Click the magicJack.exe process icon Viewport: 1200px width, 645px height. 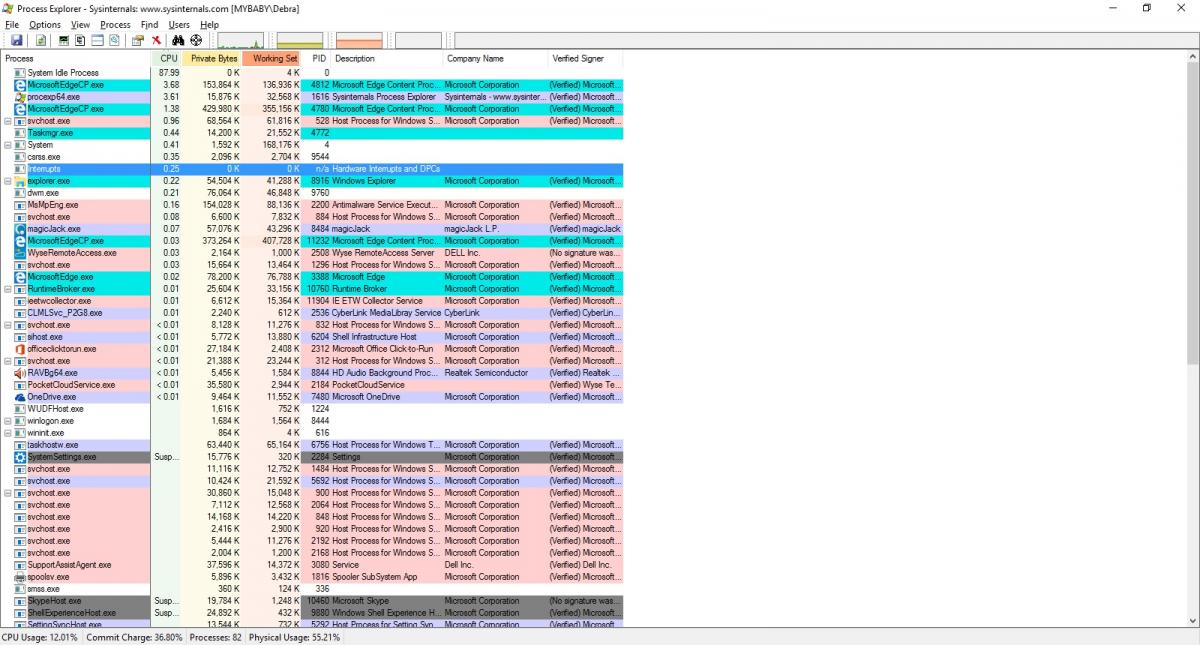[20, 229]
